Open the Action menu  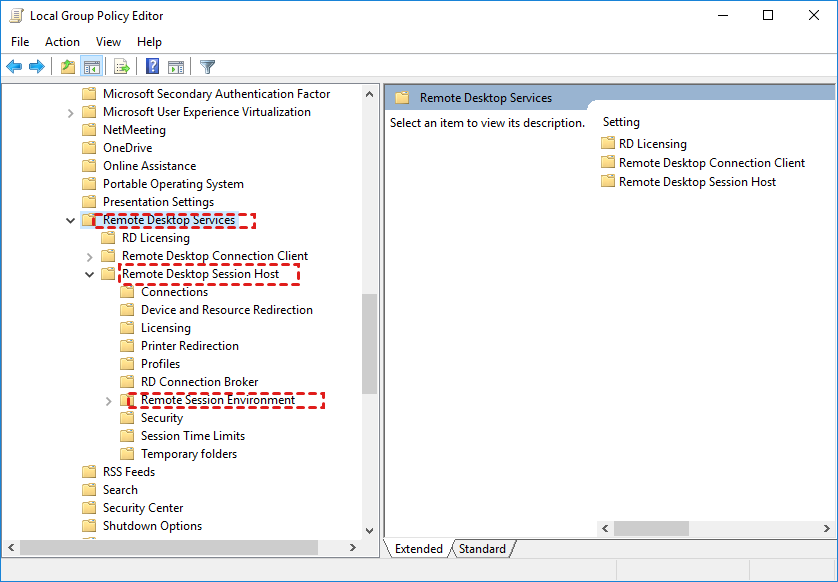62,42
